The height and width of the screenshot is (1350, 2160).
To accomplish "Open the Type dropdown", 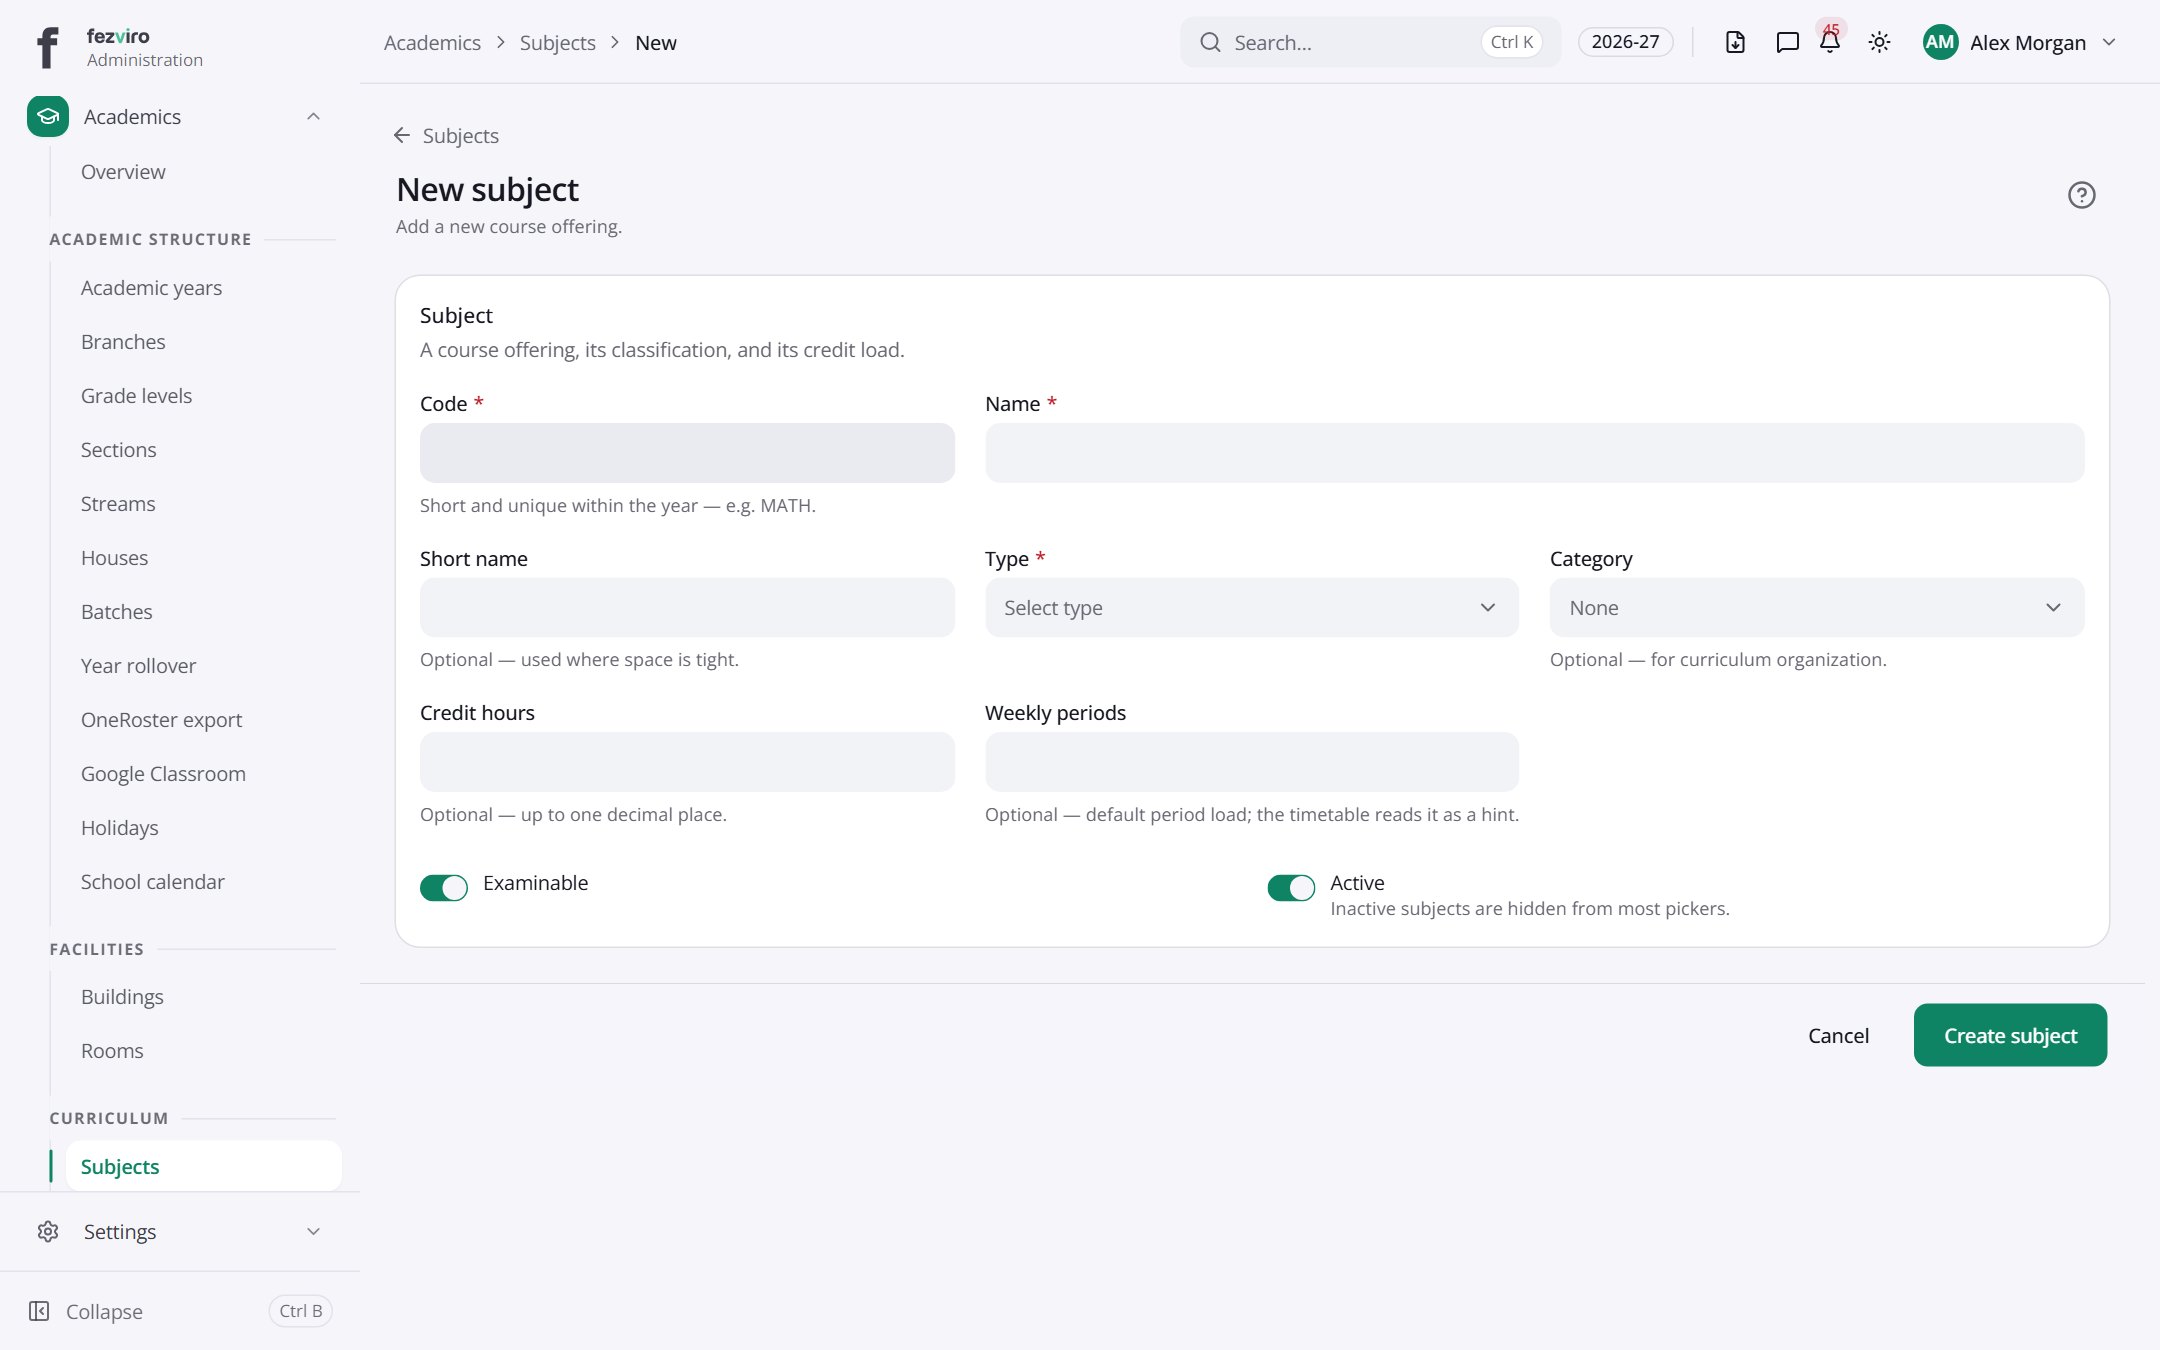I will (x=1251, y=608).
